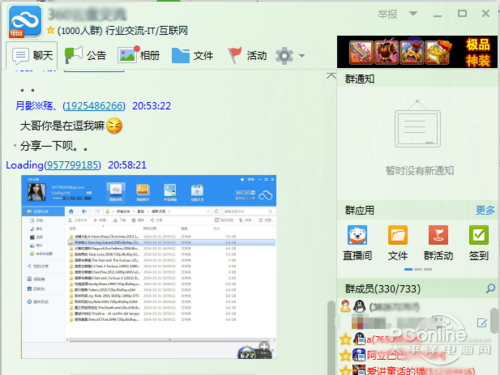Click the sender name Loading
The image size is (500, 375).
pos(25,165)
